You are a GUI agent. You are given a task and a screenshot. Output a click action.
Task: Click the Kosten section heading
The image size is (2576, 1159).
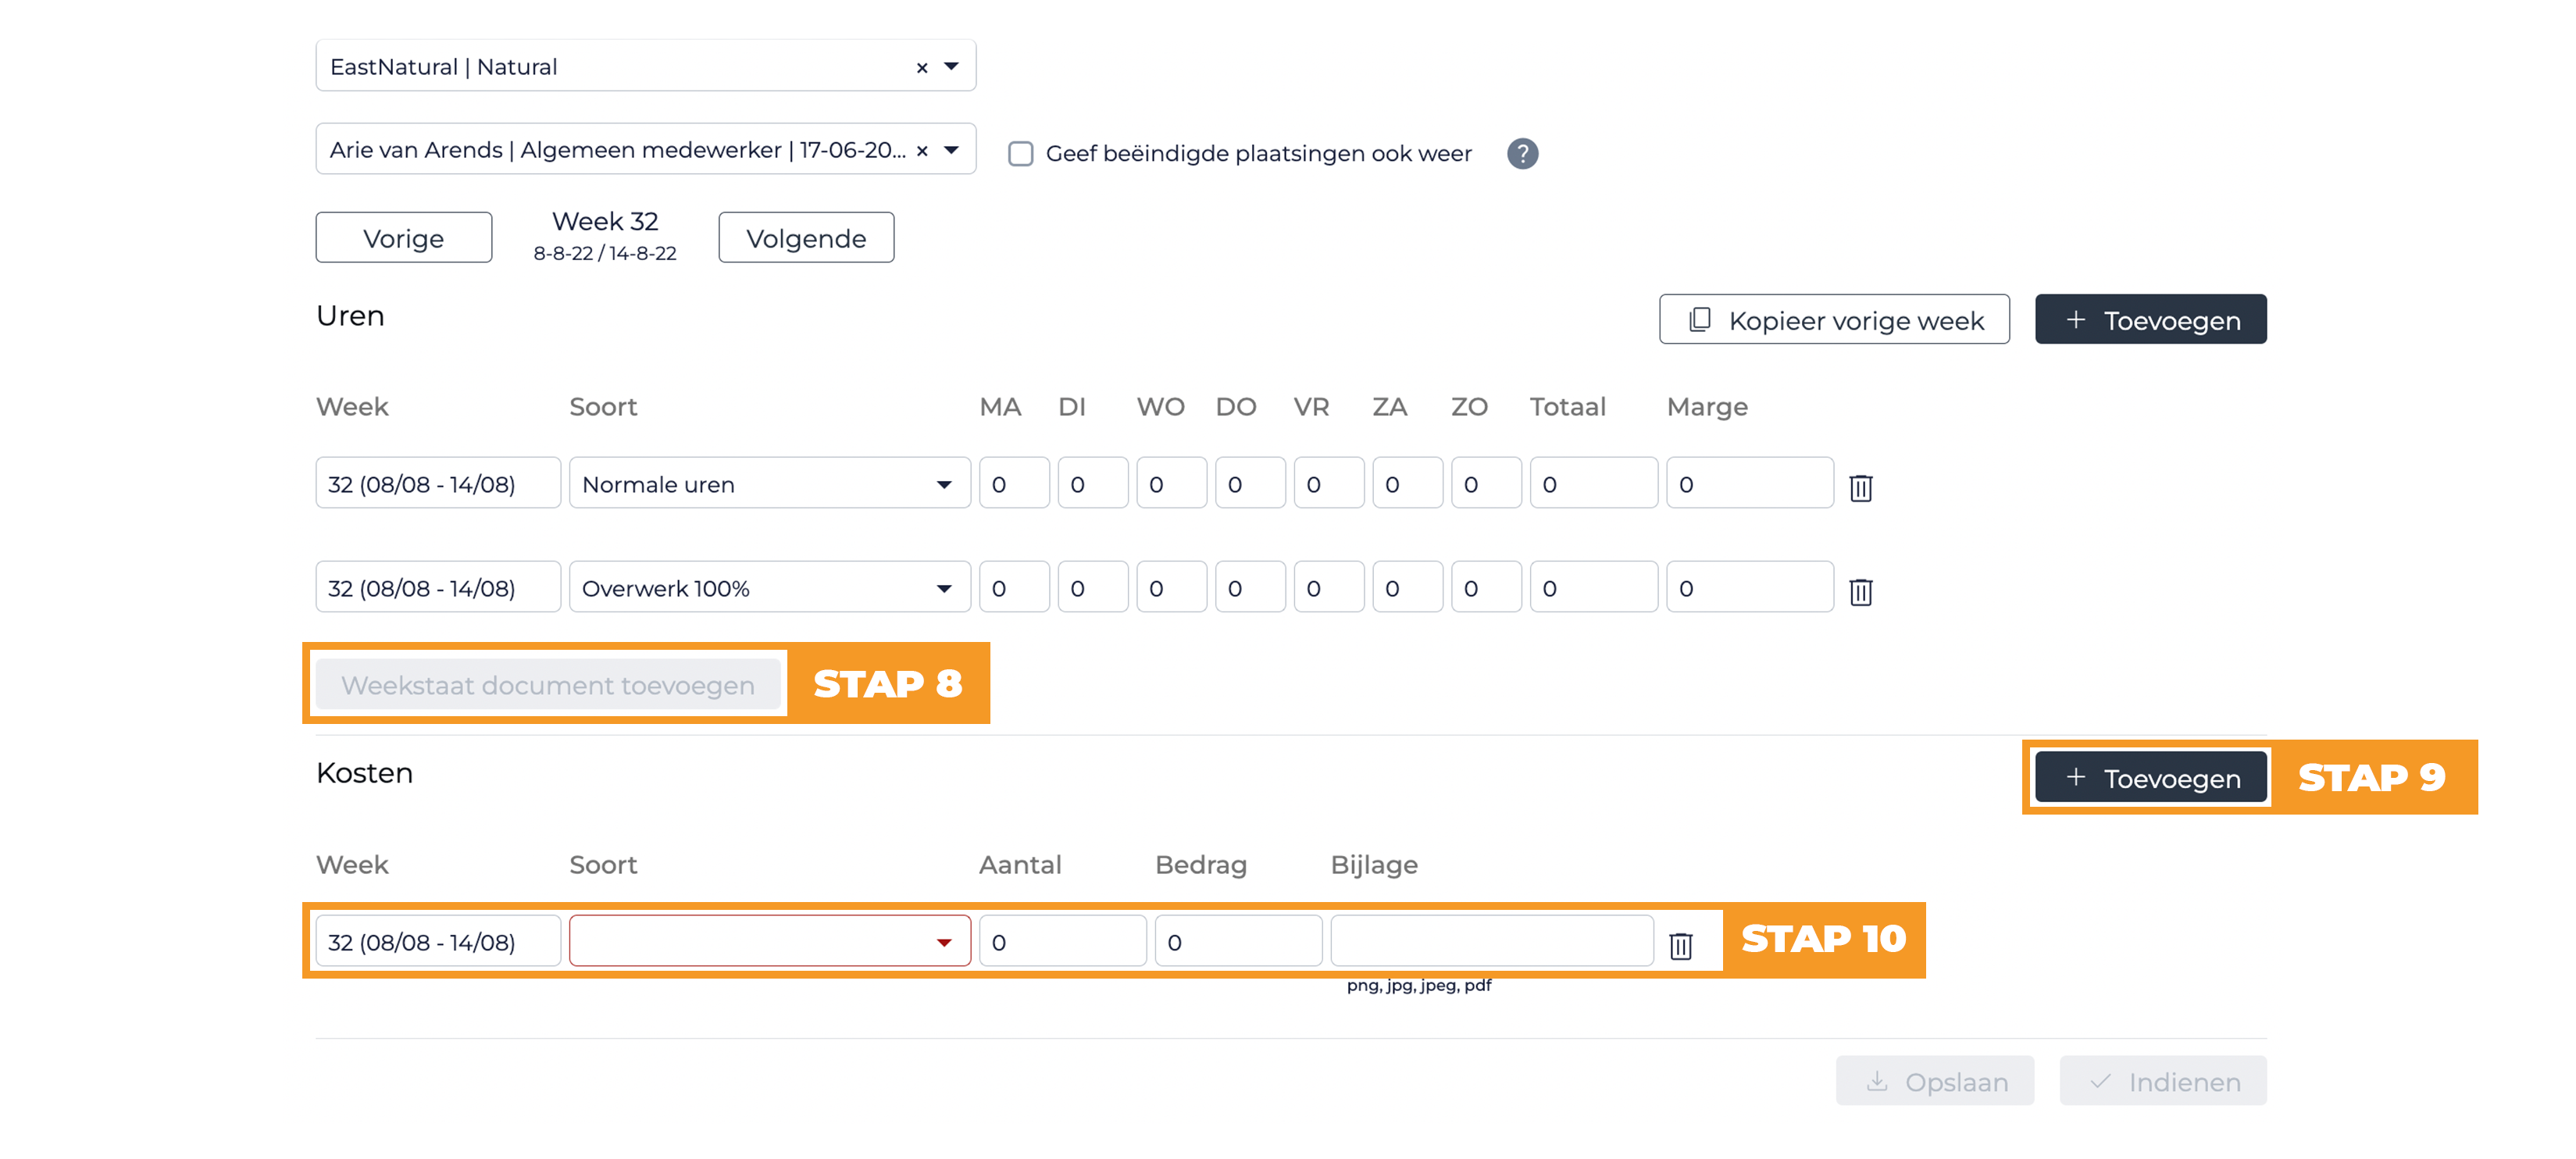click(364, 773)
